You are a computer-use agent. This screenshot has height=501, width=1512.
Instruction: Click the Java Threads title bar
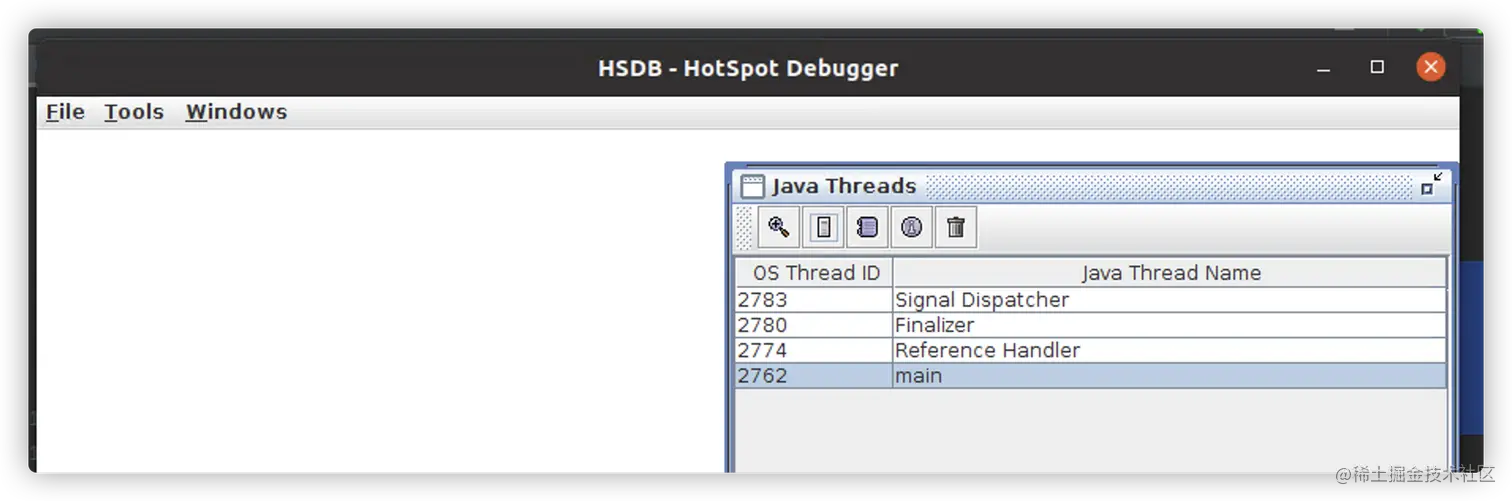point(1090,186)
